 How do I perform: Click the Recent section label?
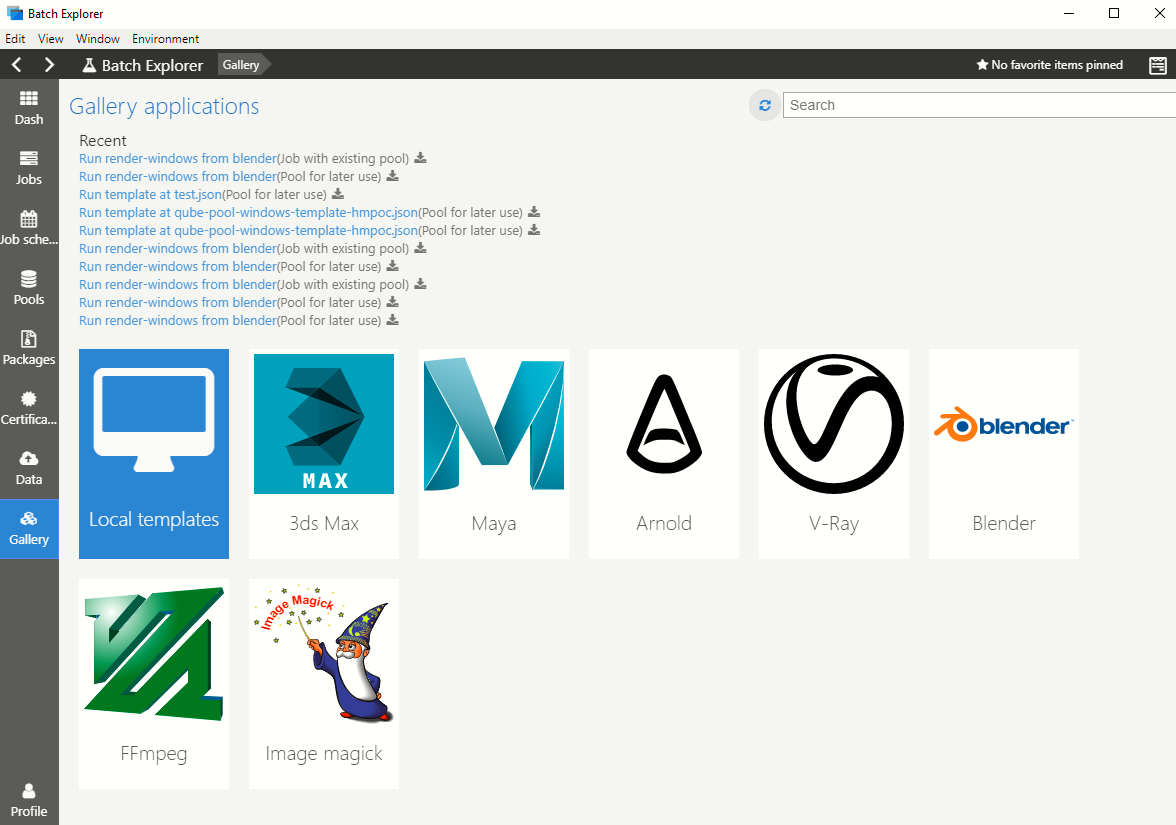(x=103, y=141)
